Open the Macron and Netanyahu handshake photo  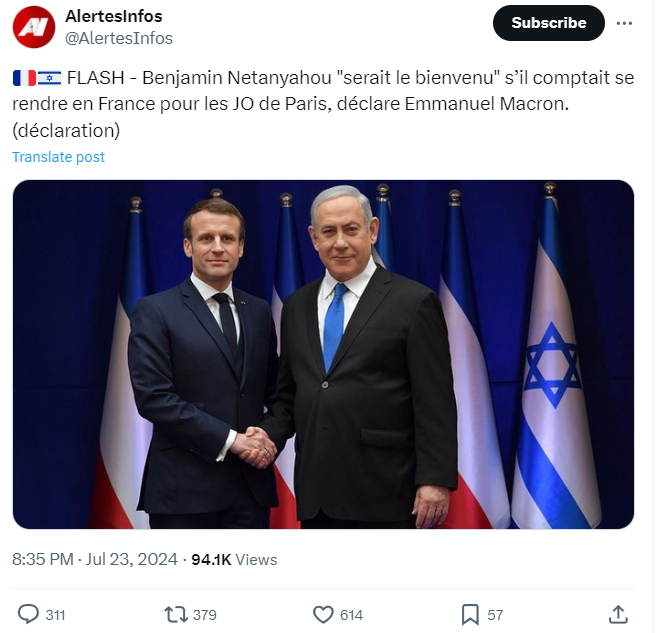(x=323, y=354)
